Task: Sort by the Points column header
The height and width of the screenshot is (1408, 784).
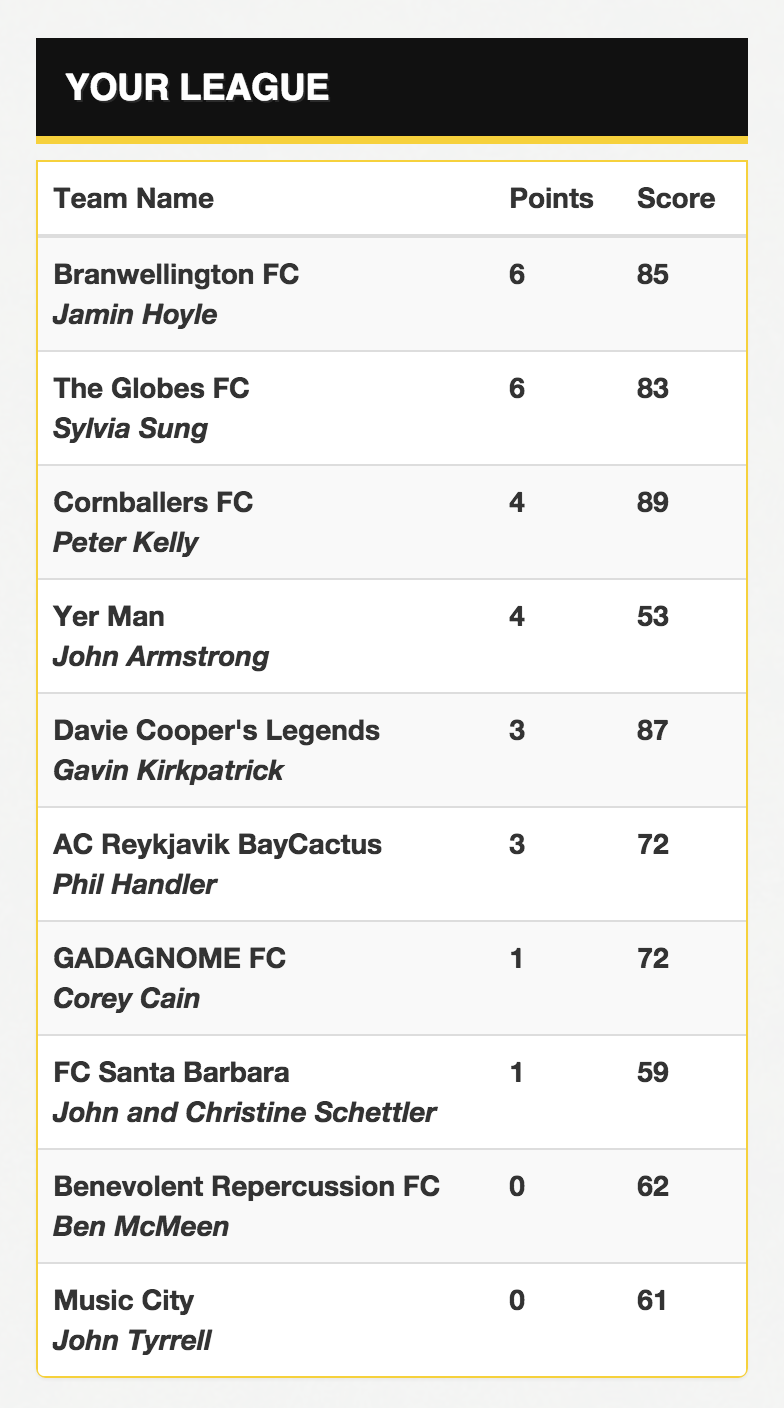Action: point(551,198)
